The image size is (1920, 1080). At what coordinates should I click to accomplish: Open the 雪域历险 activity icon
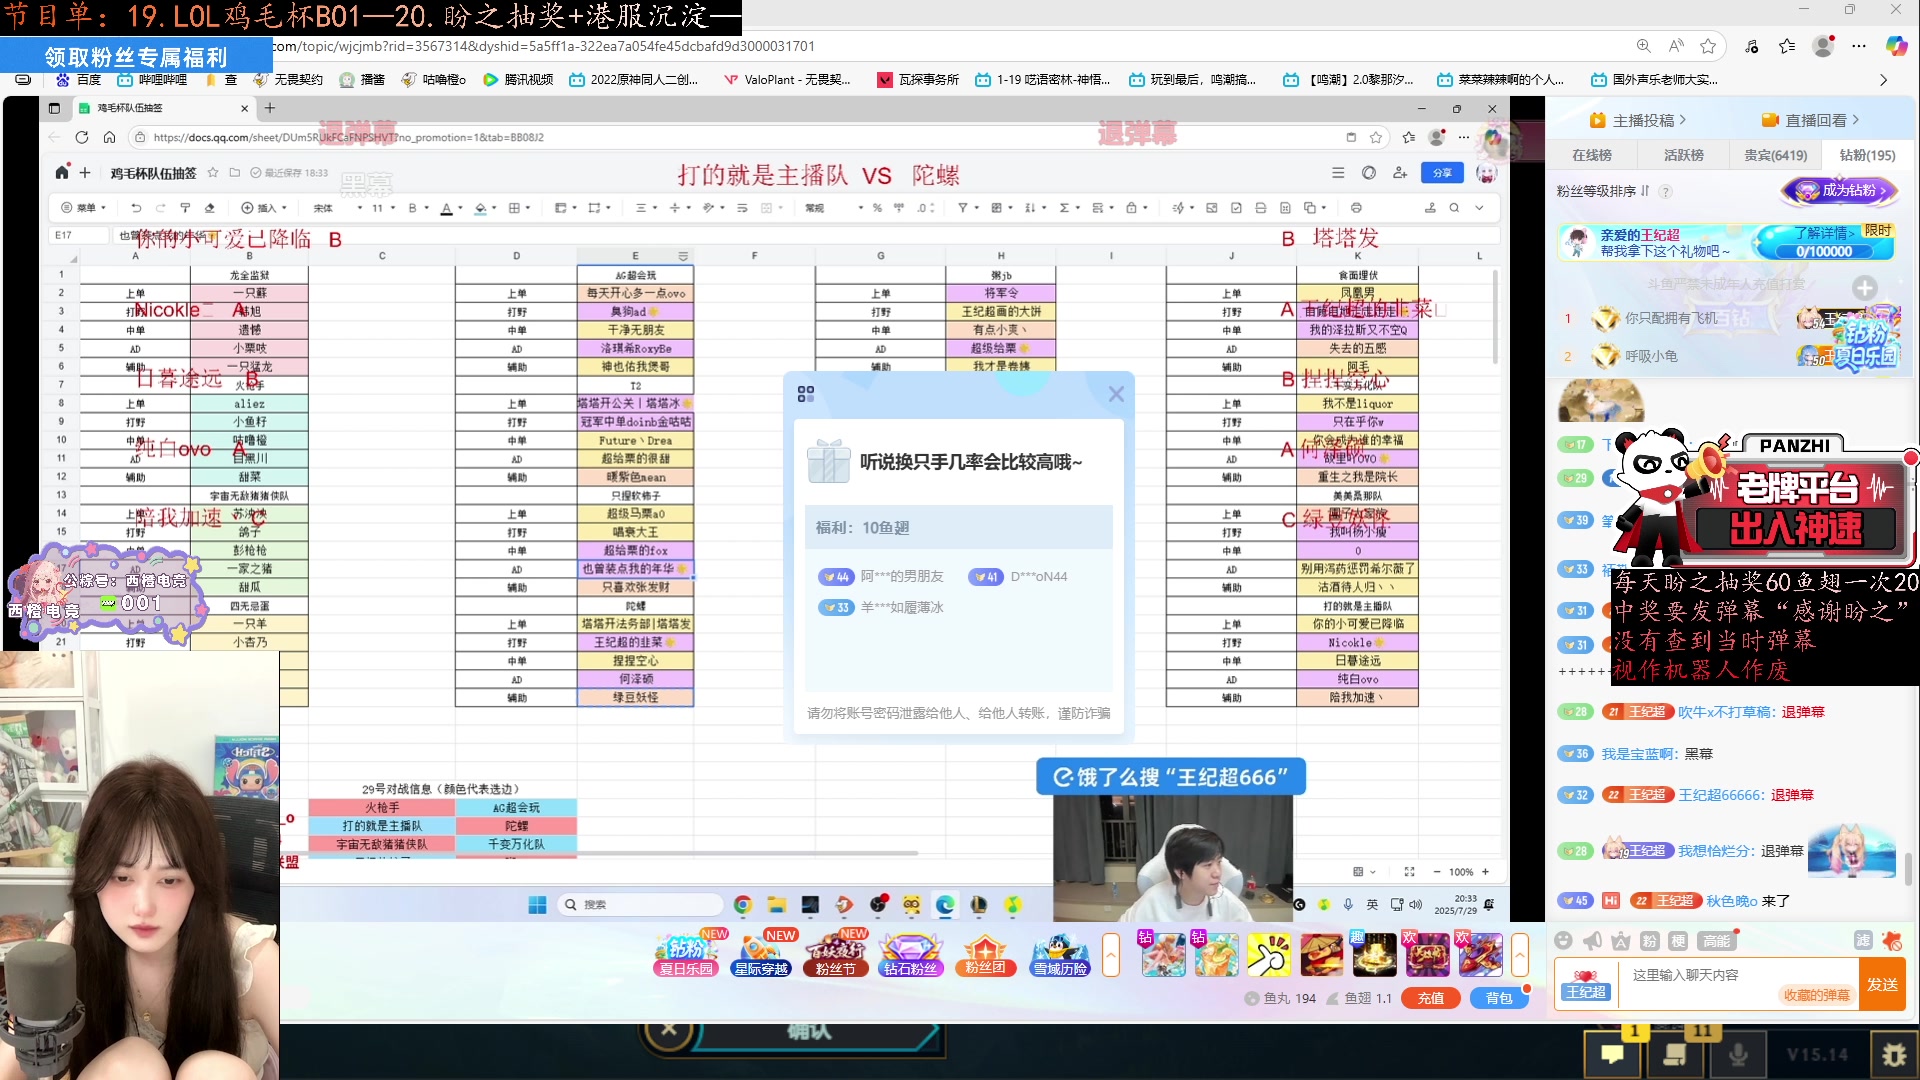tap(1060, 954)
